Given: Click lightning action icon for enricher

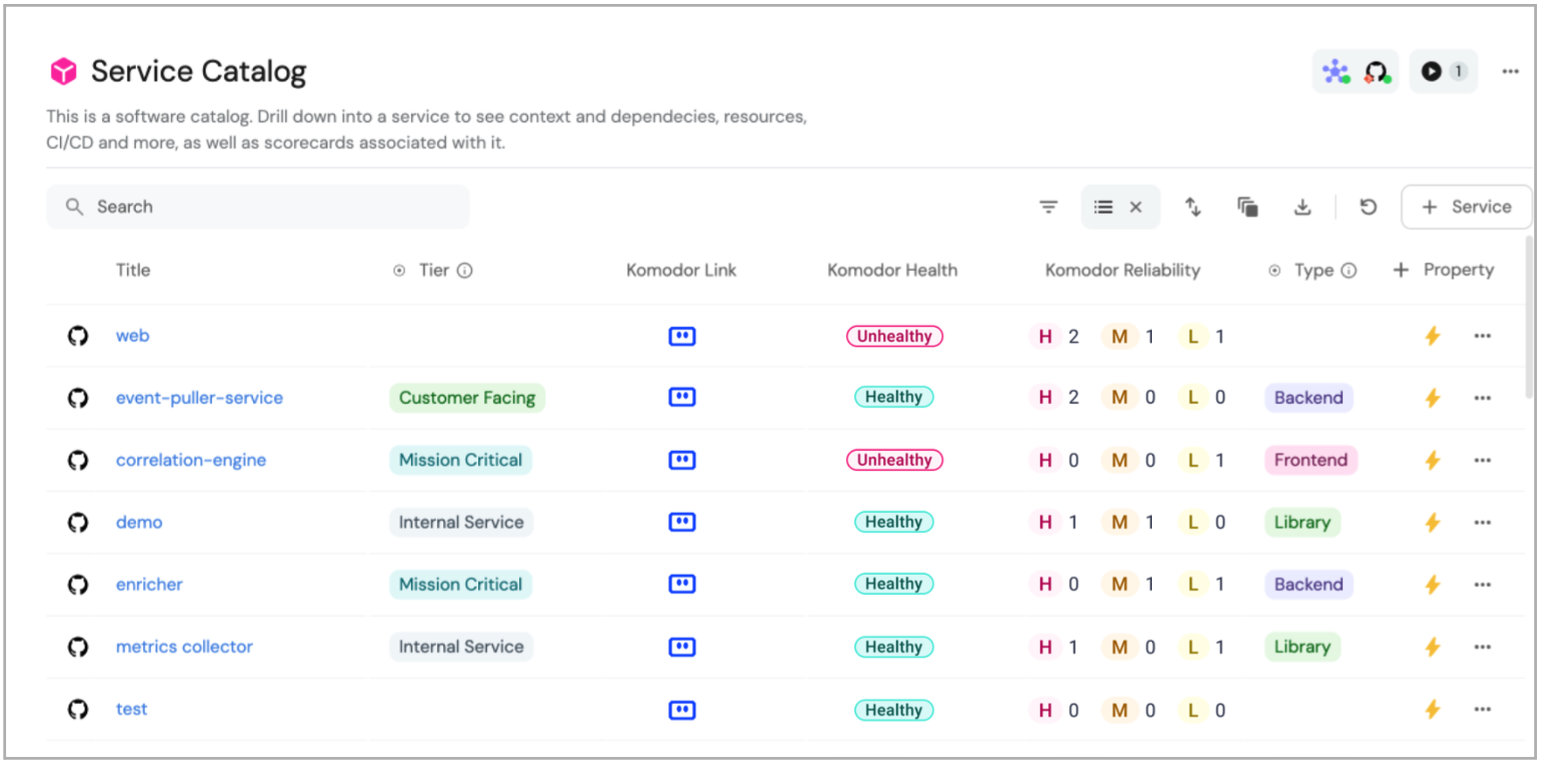Looking at the screenshot, I should (x=1432, y=584).
